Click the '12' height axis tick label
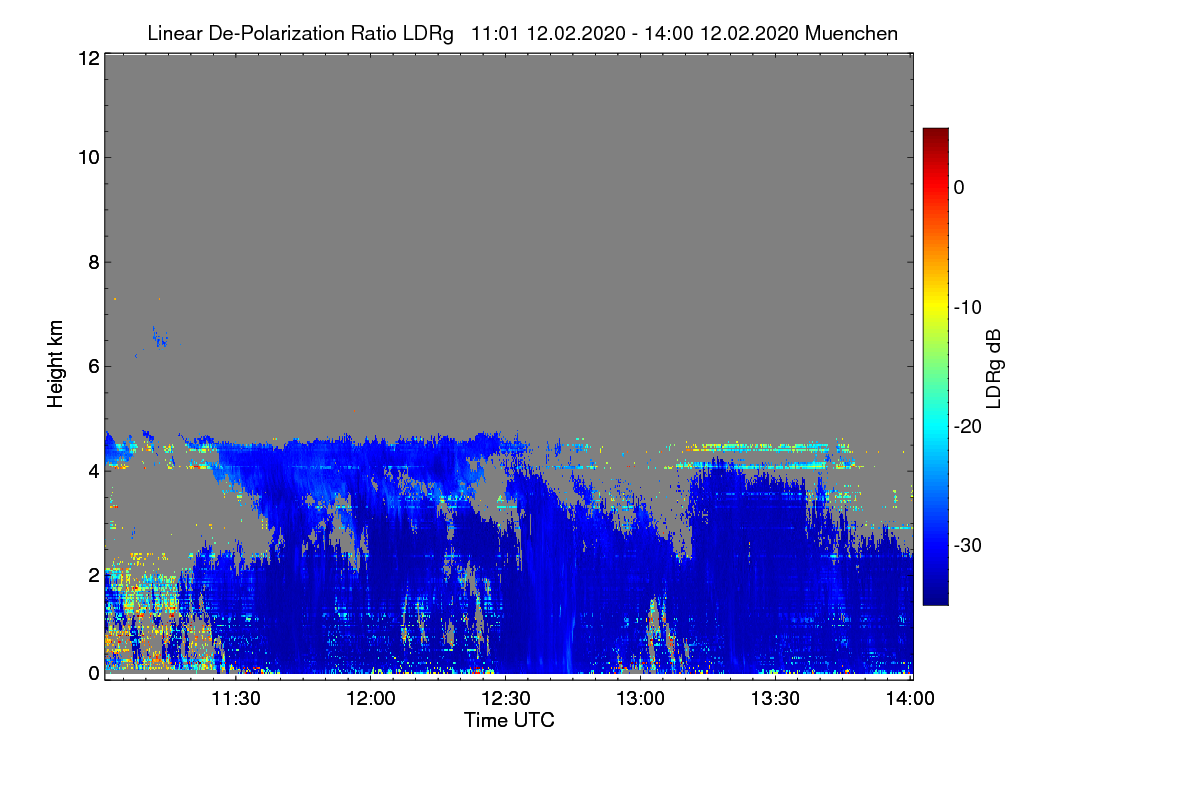This screenshot has width=1200, height=800. pyautogui.click(x=88, y=58)
